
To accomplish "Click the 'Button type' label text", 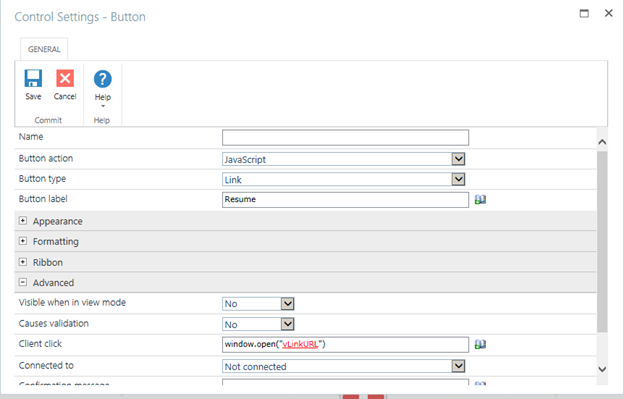I will coord(42,179).
